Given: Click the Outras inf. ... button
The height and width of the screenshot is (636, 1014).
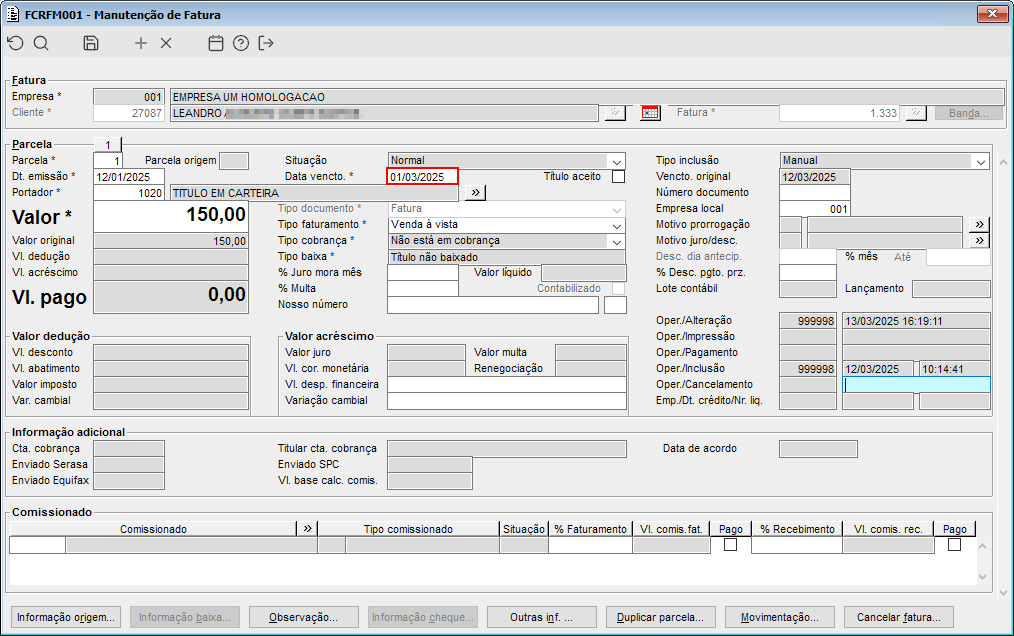Looking at the screenshot, I should [541, 617].
